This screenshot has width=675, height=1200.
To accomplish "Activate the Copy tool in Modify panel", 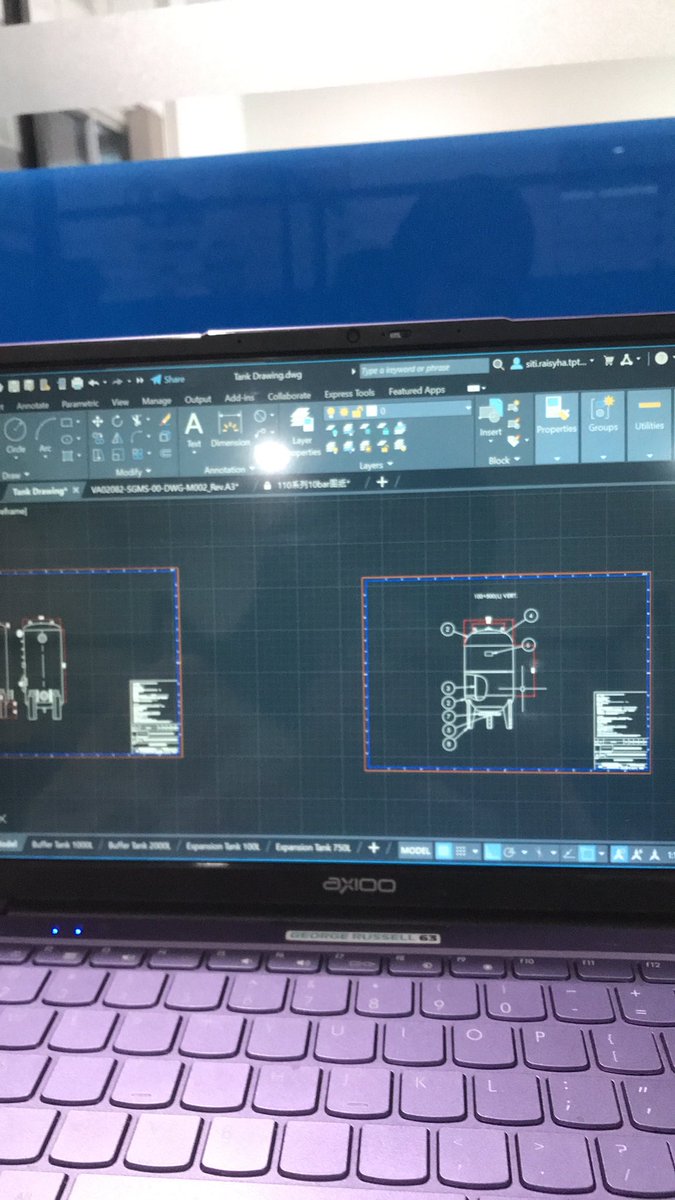I will (x=98, y=437).
